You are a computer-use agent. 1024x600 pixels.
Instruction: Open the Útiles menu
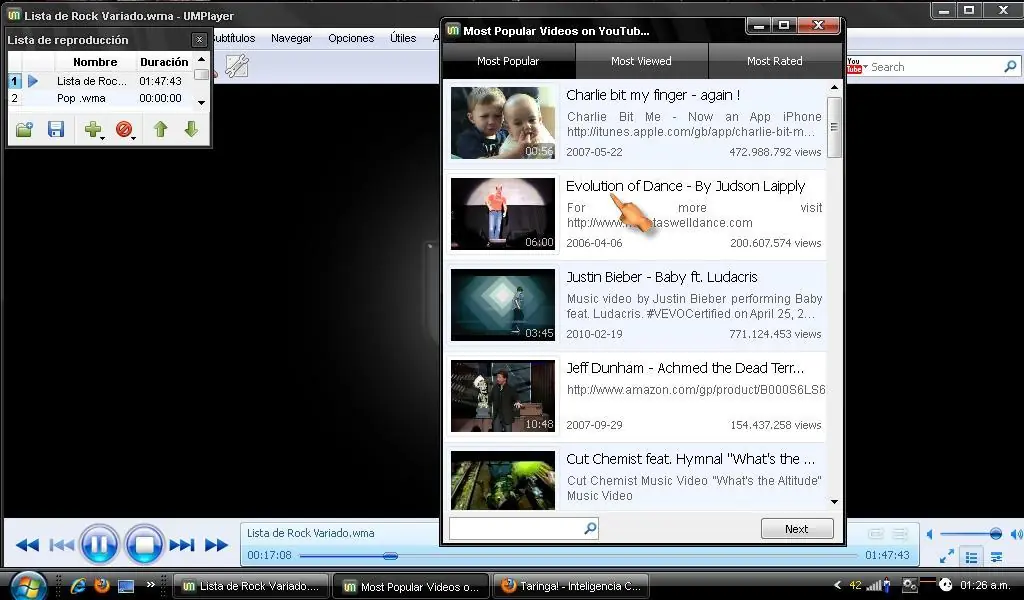tap(403, 39)
